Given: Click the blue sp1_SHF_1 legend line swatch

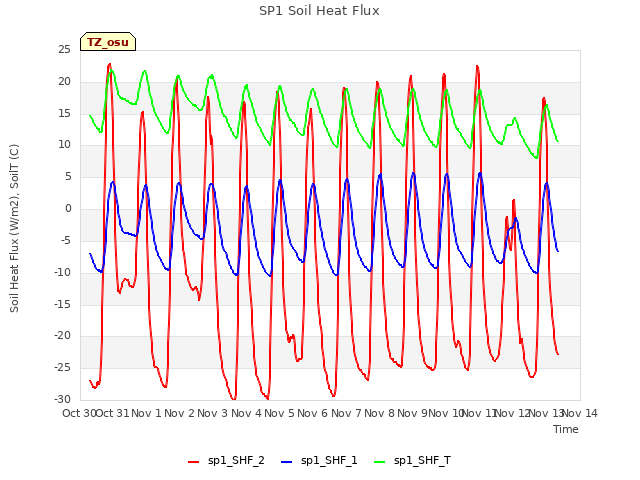Looking at the screenshot, I should coord(287,462).
